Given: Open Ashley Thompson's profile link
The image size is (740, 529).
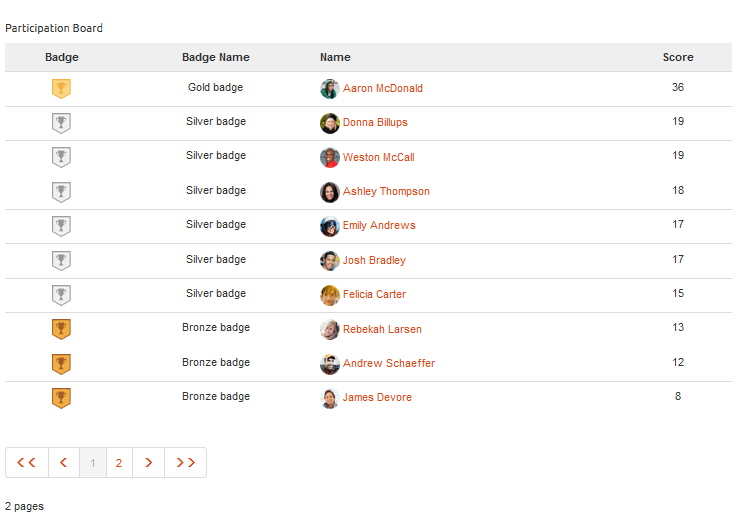Looking at the screenshot, I should coord(386,191).
